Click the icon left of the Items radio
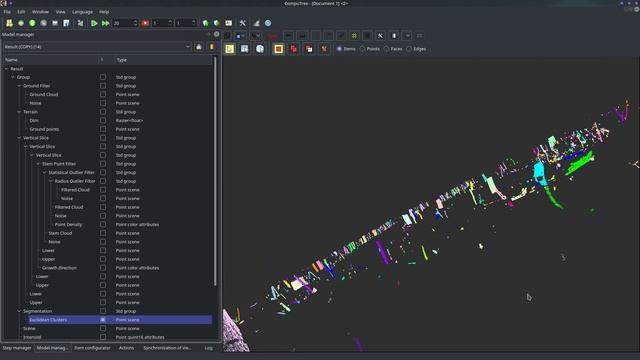The width and height of the screenshot is (640, 360). [x=324, y=49]
